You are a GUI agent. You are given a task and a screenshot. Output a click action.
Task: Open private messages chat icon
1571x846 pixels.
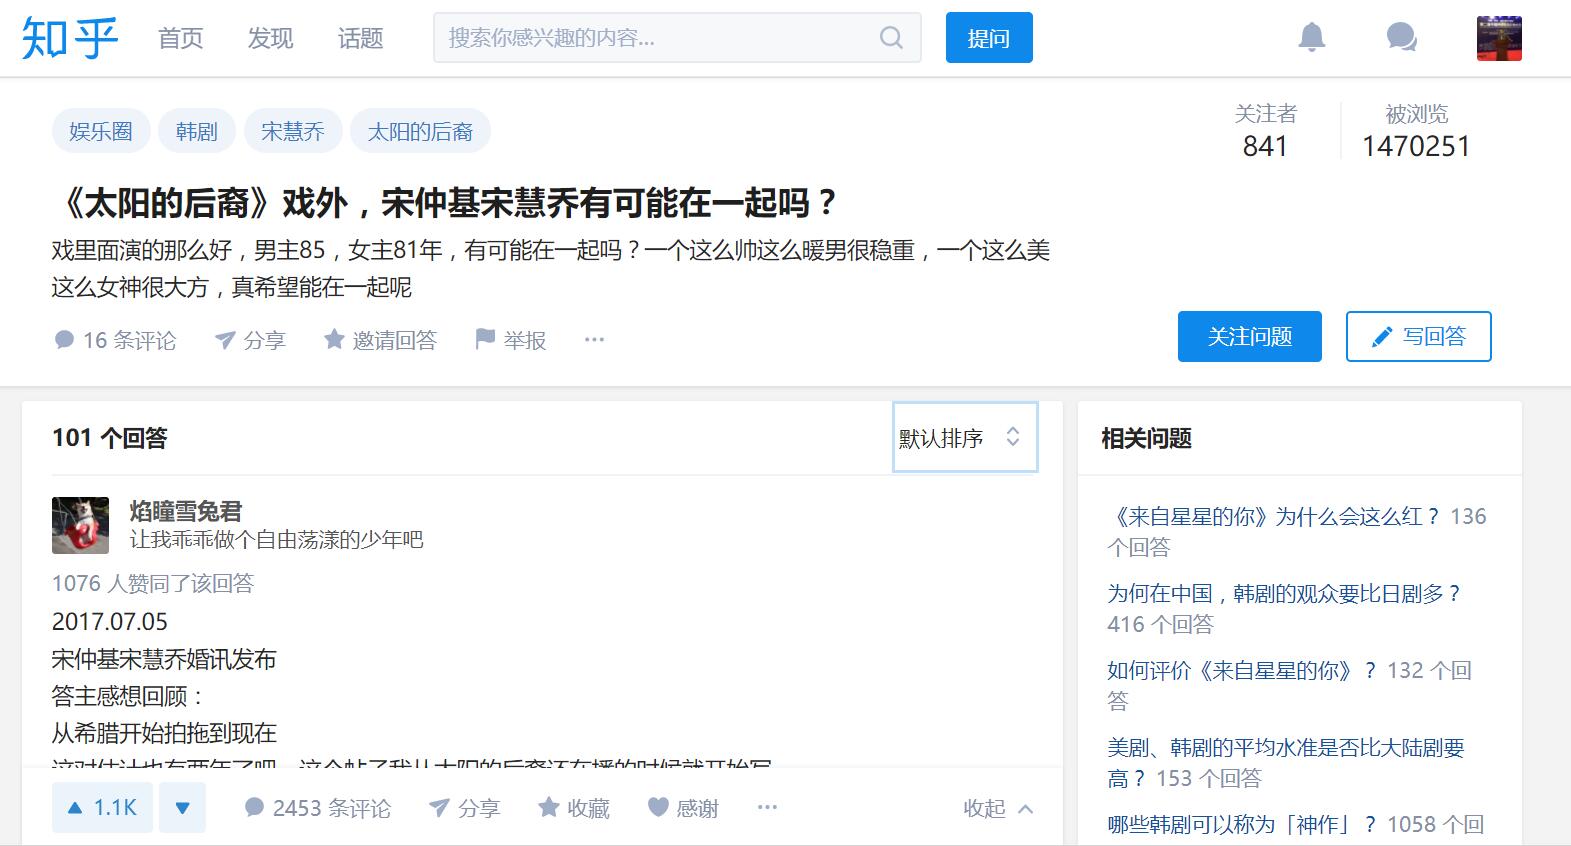pos(1402,38)
